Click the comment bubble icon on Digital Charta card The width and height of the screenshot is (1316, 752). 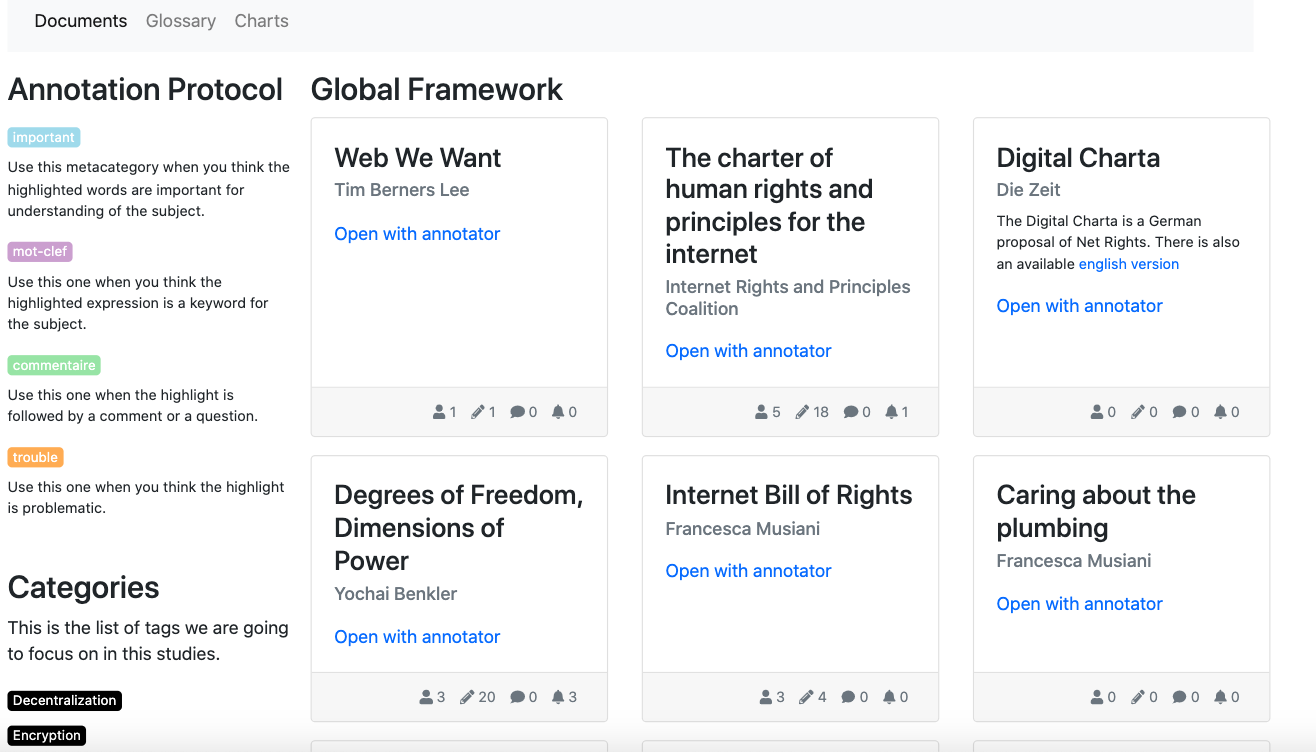point(1179,412)
